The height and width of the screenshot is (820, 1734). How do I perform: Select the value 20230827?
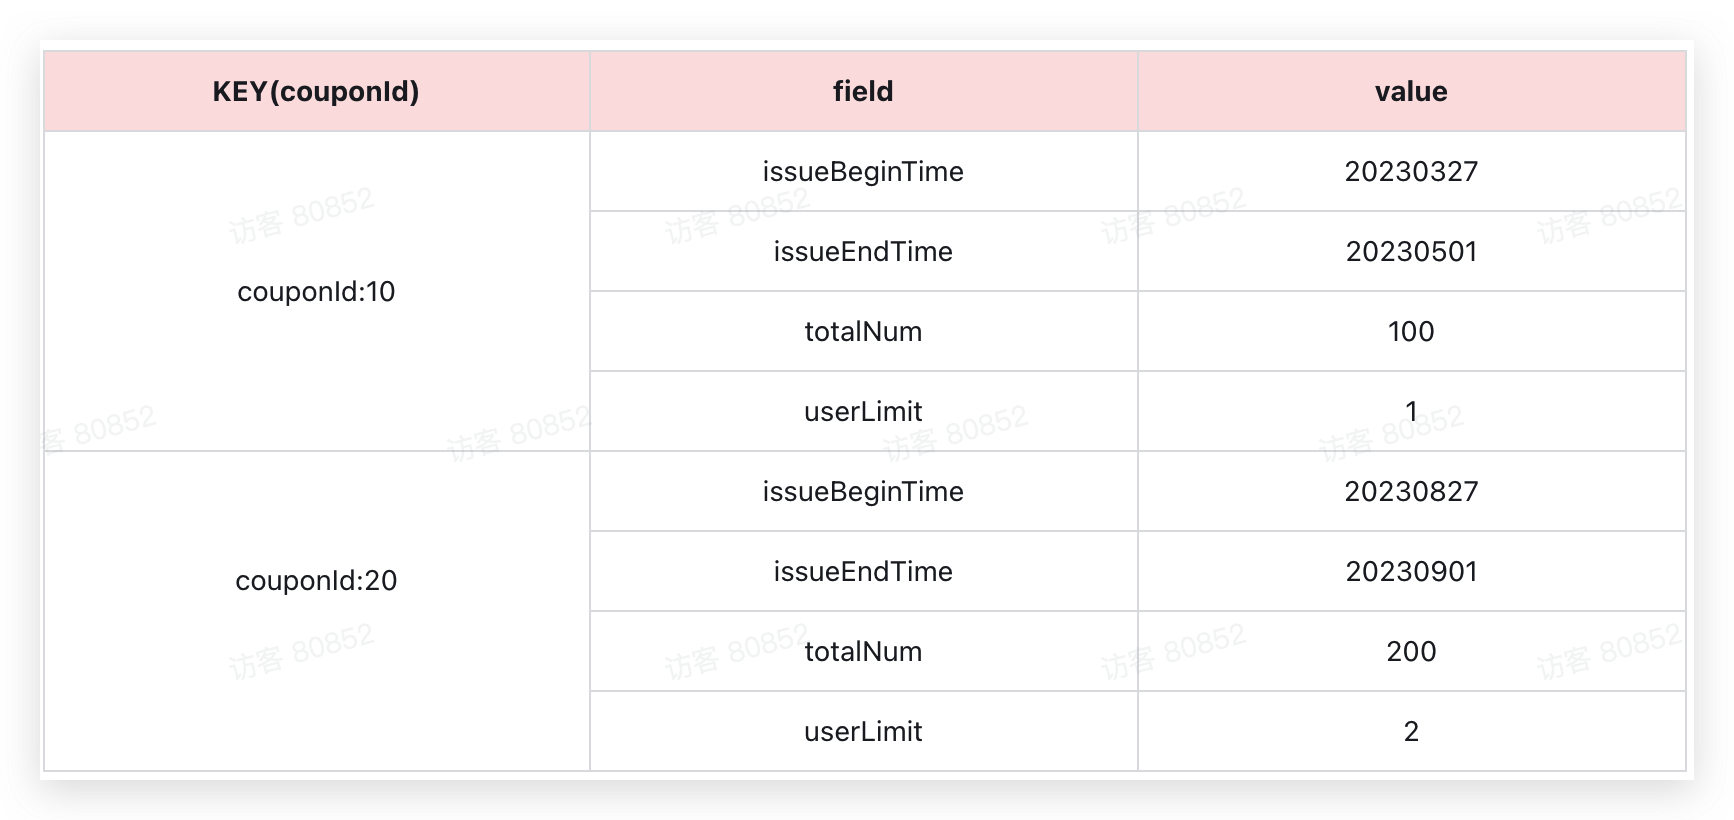click(1411, 492)
